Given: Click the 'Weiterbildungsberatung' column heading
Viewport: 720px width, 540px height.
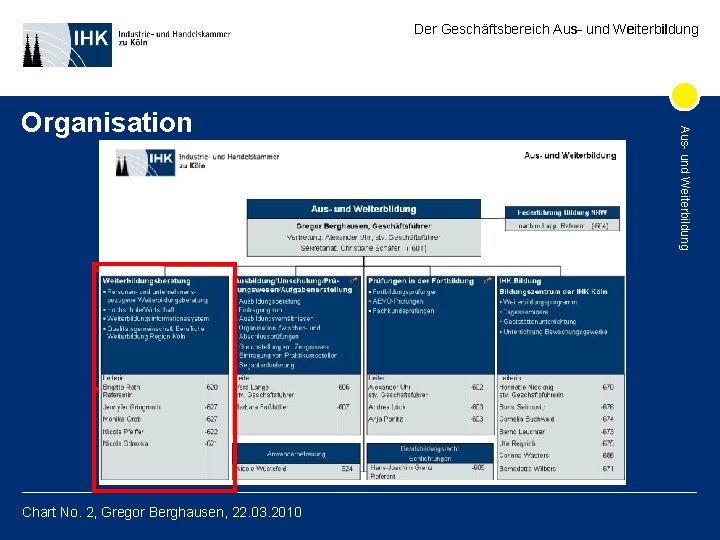Looking at the screenshot, I should tap(146, 281).
